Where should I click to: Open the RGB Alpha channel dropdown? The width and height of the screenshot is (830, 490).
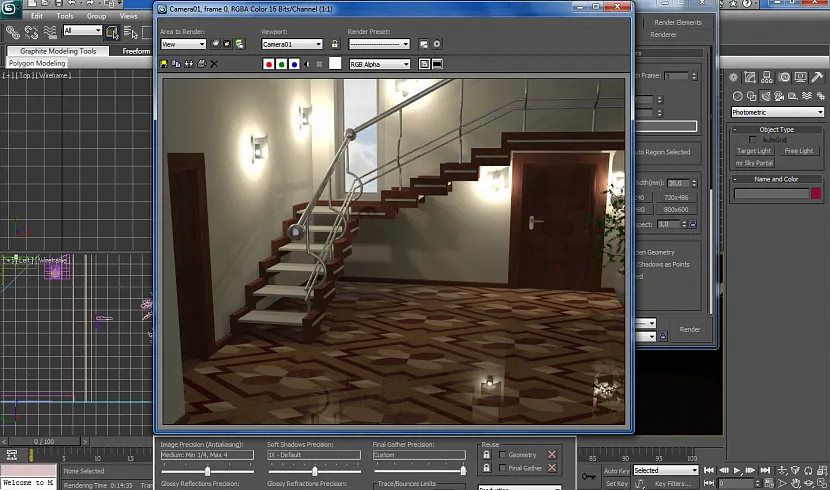point(379,64)
